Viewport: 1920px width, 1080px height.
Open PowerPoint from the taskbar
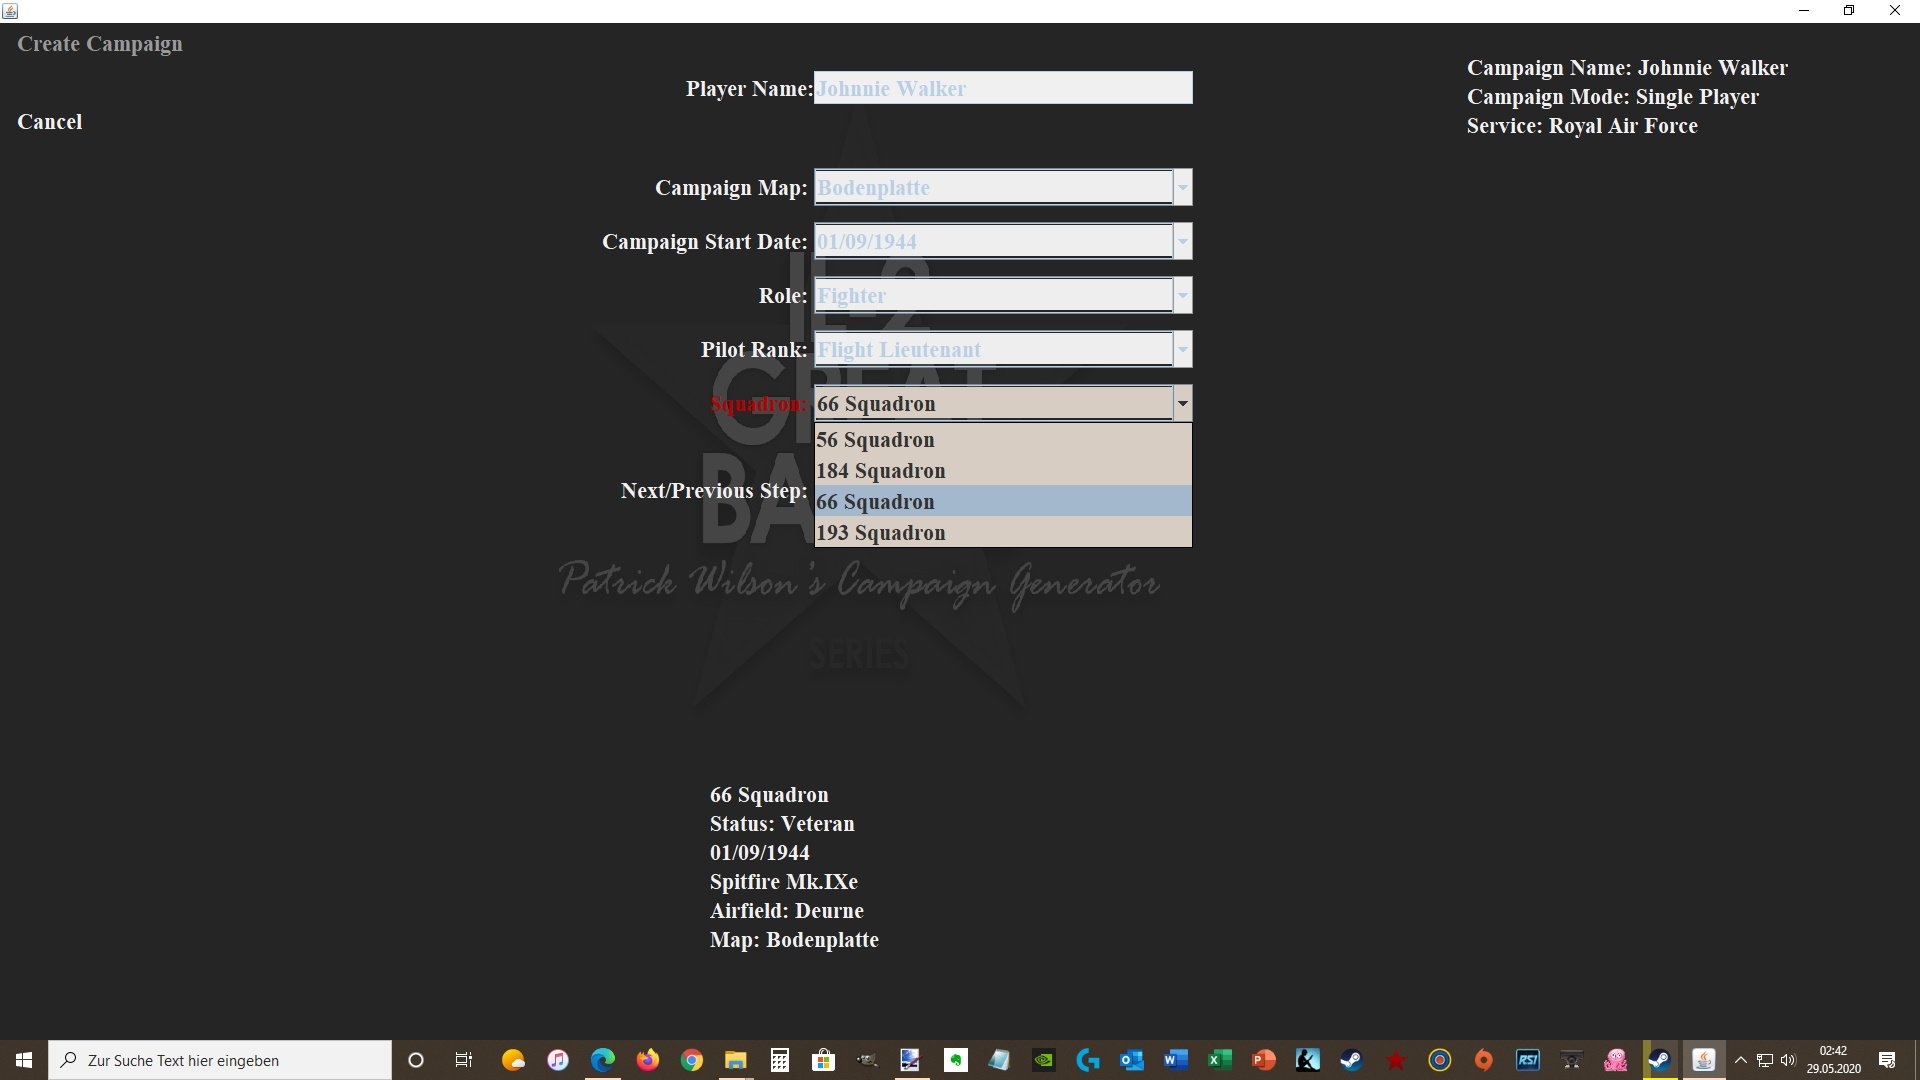click(1264, 1060)
